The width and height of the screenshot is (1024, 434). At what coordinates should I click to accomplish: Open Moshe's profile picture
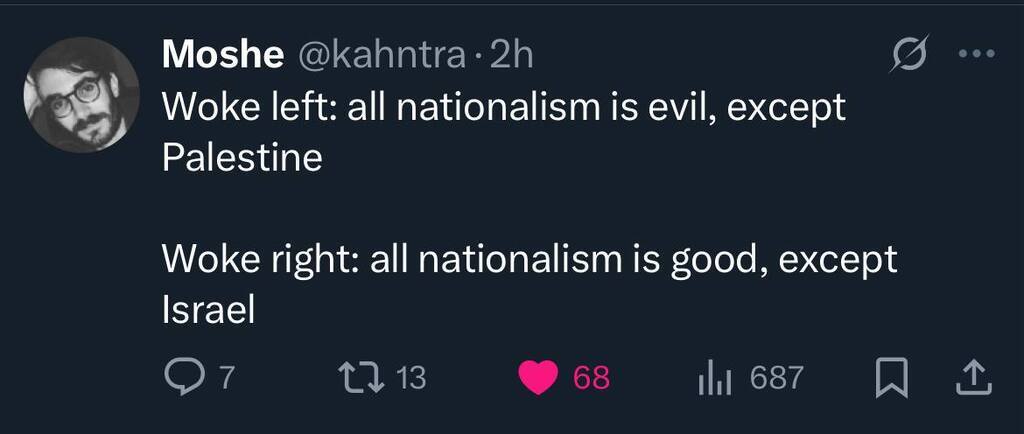(80, 95)
